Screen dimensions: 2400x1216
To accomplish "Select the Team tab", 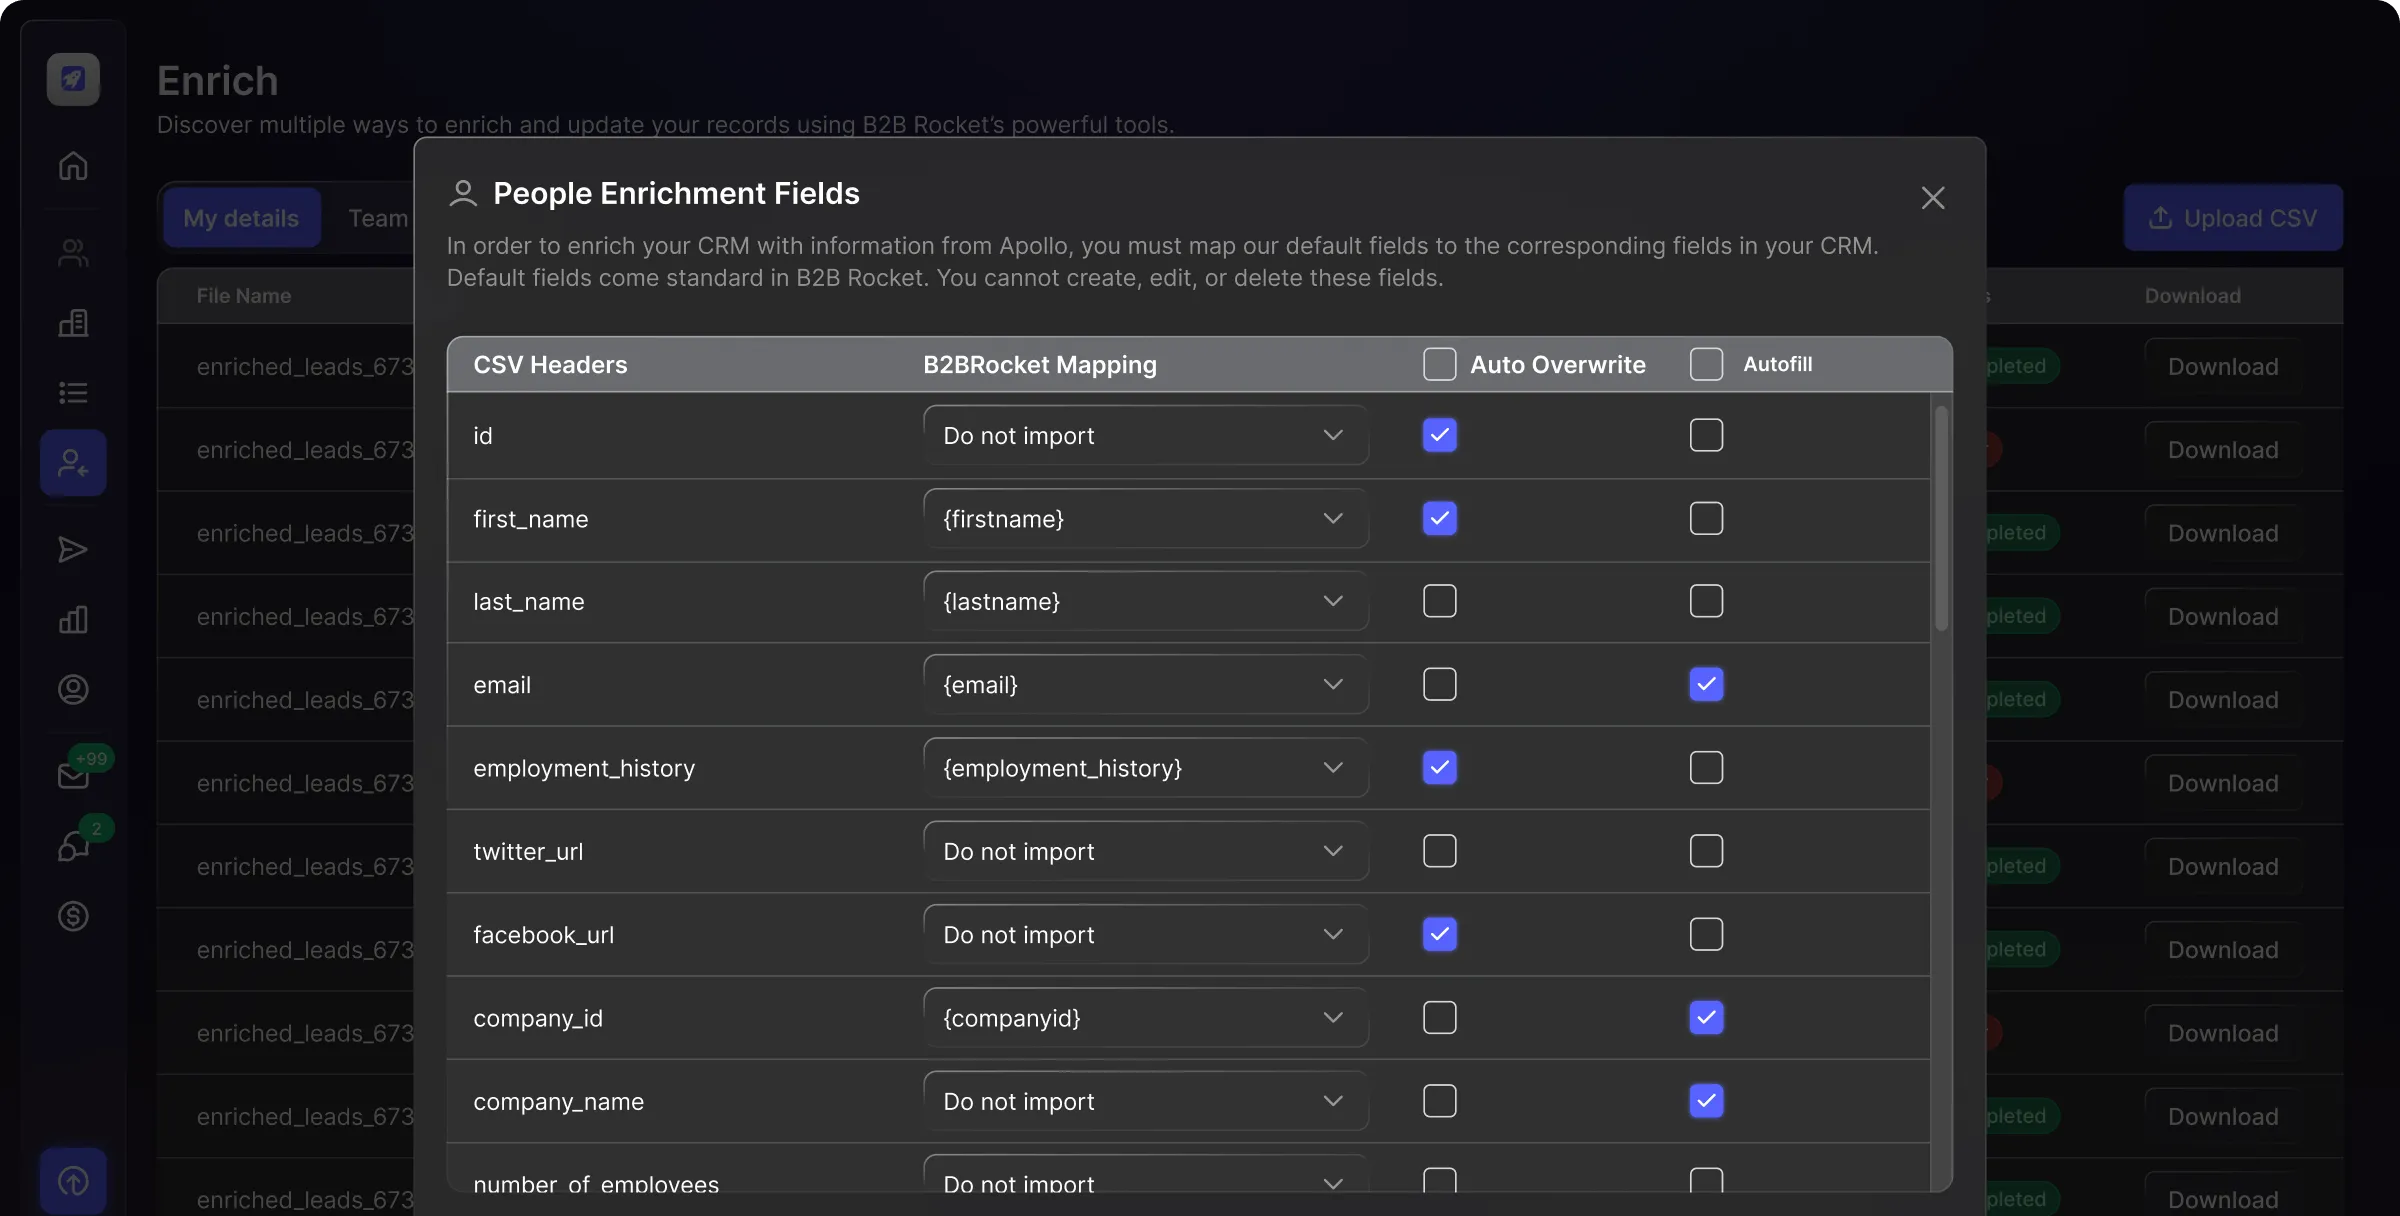I will (x=377, y=217).
